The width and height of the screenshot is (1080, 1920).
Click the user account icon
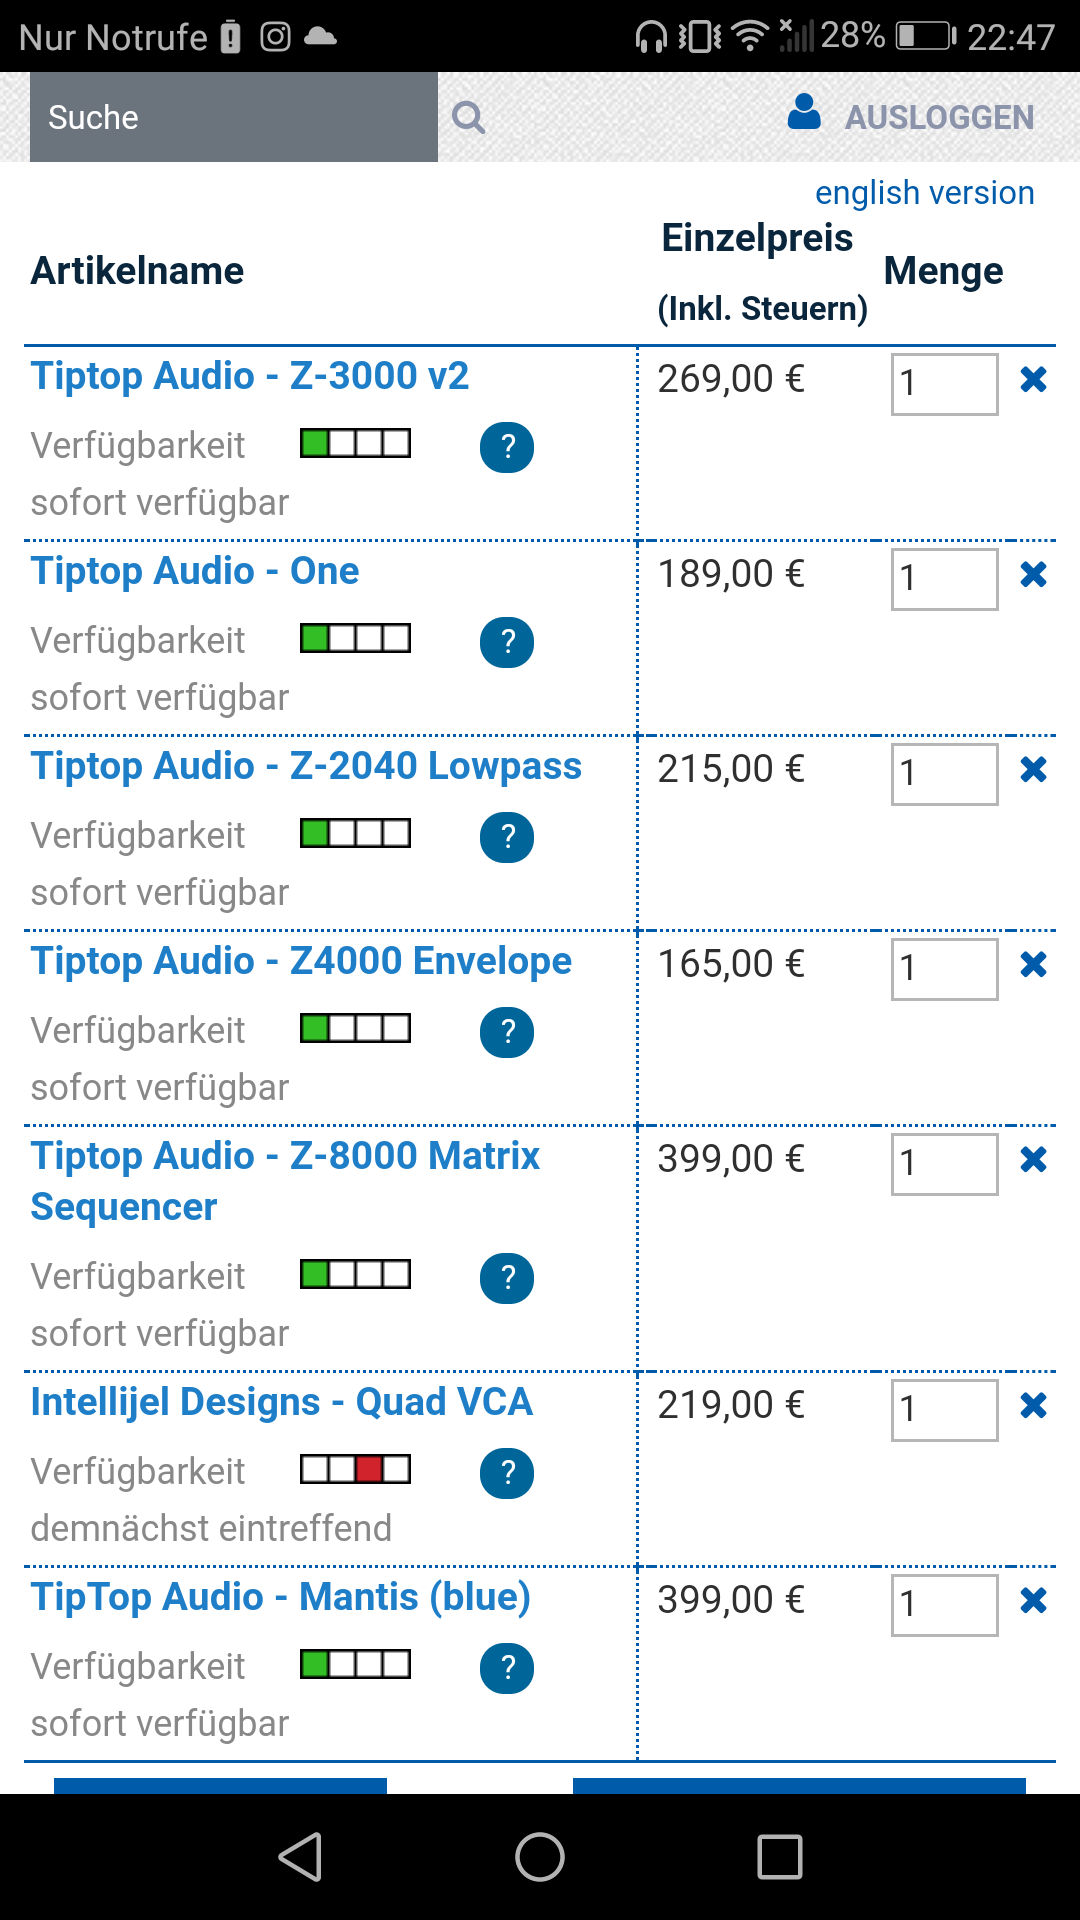(804, 112)
